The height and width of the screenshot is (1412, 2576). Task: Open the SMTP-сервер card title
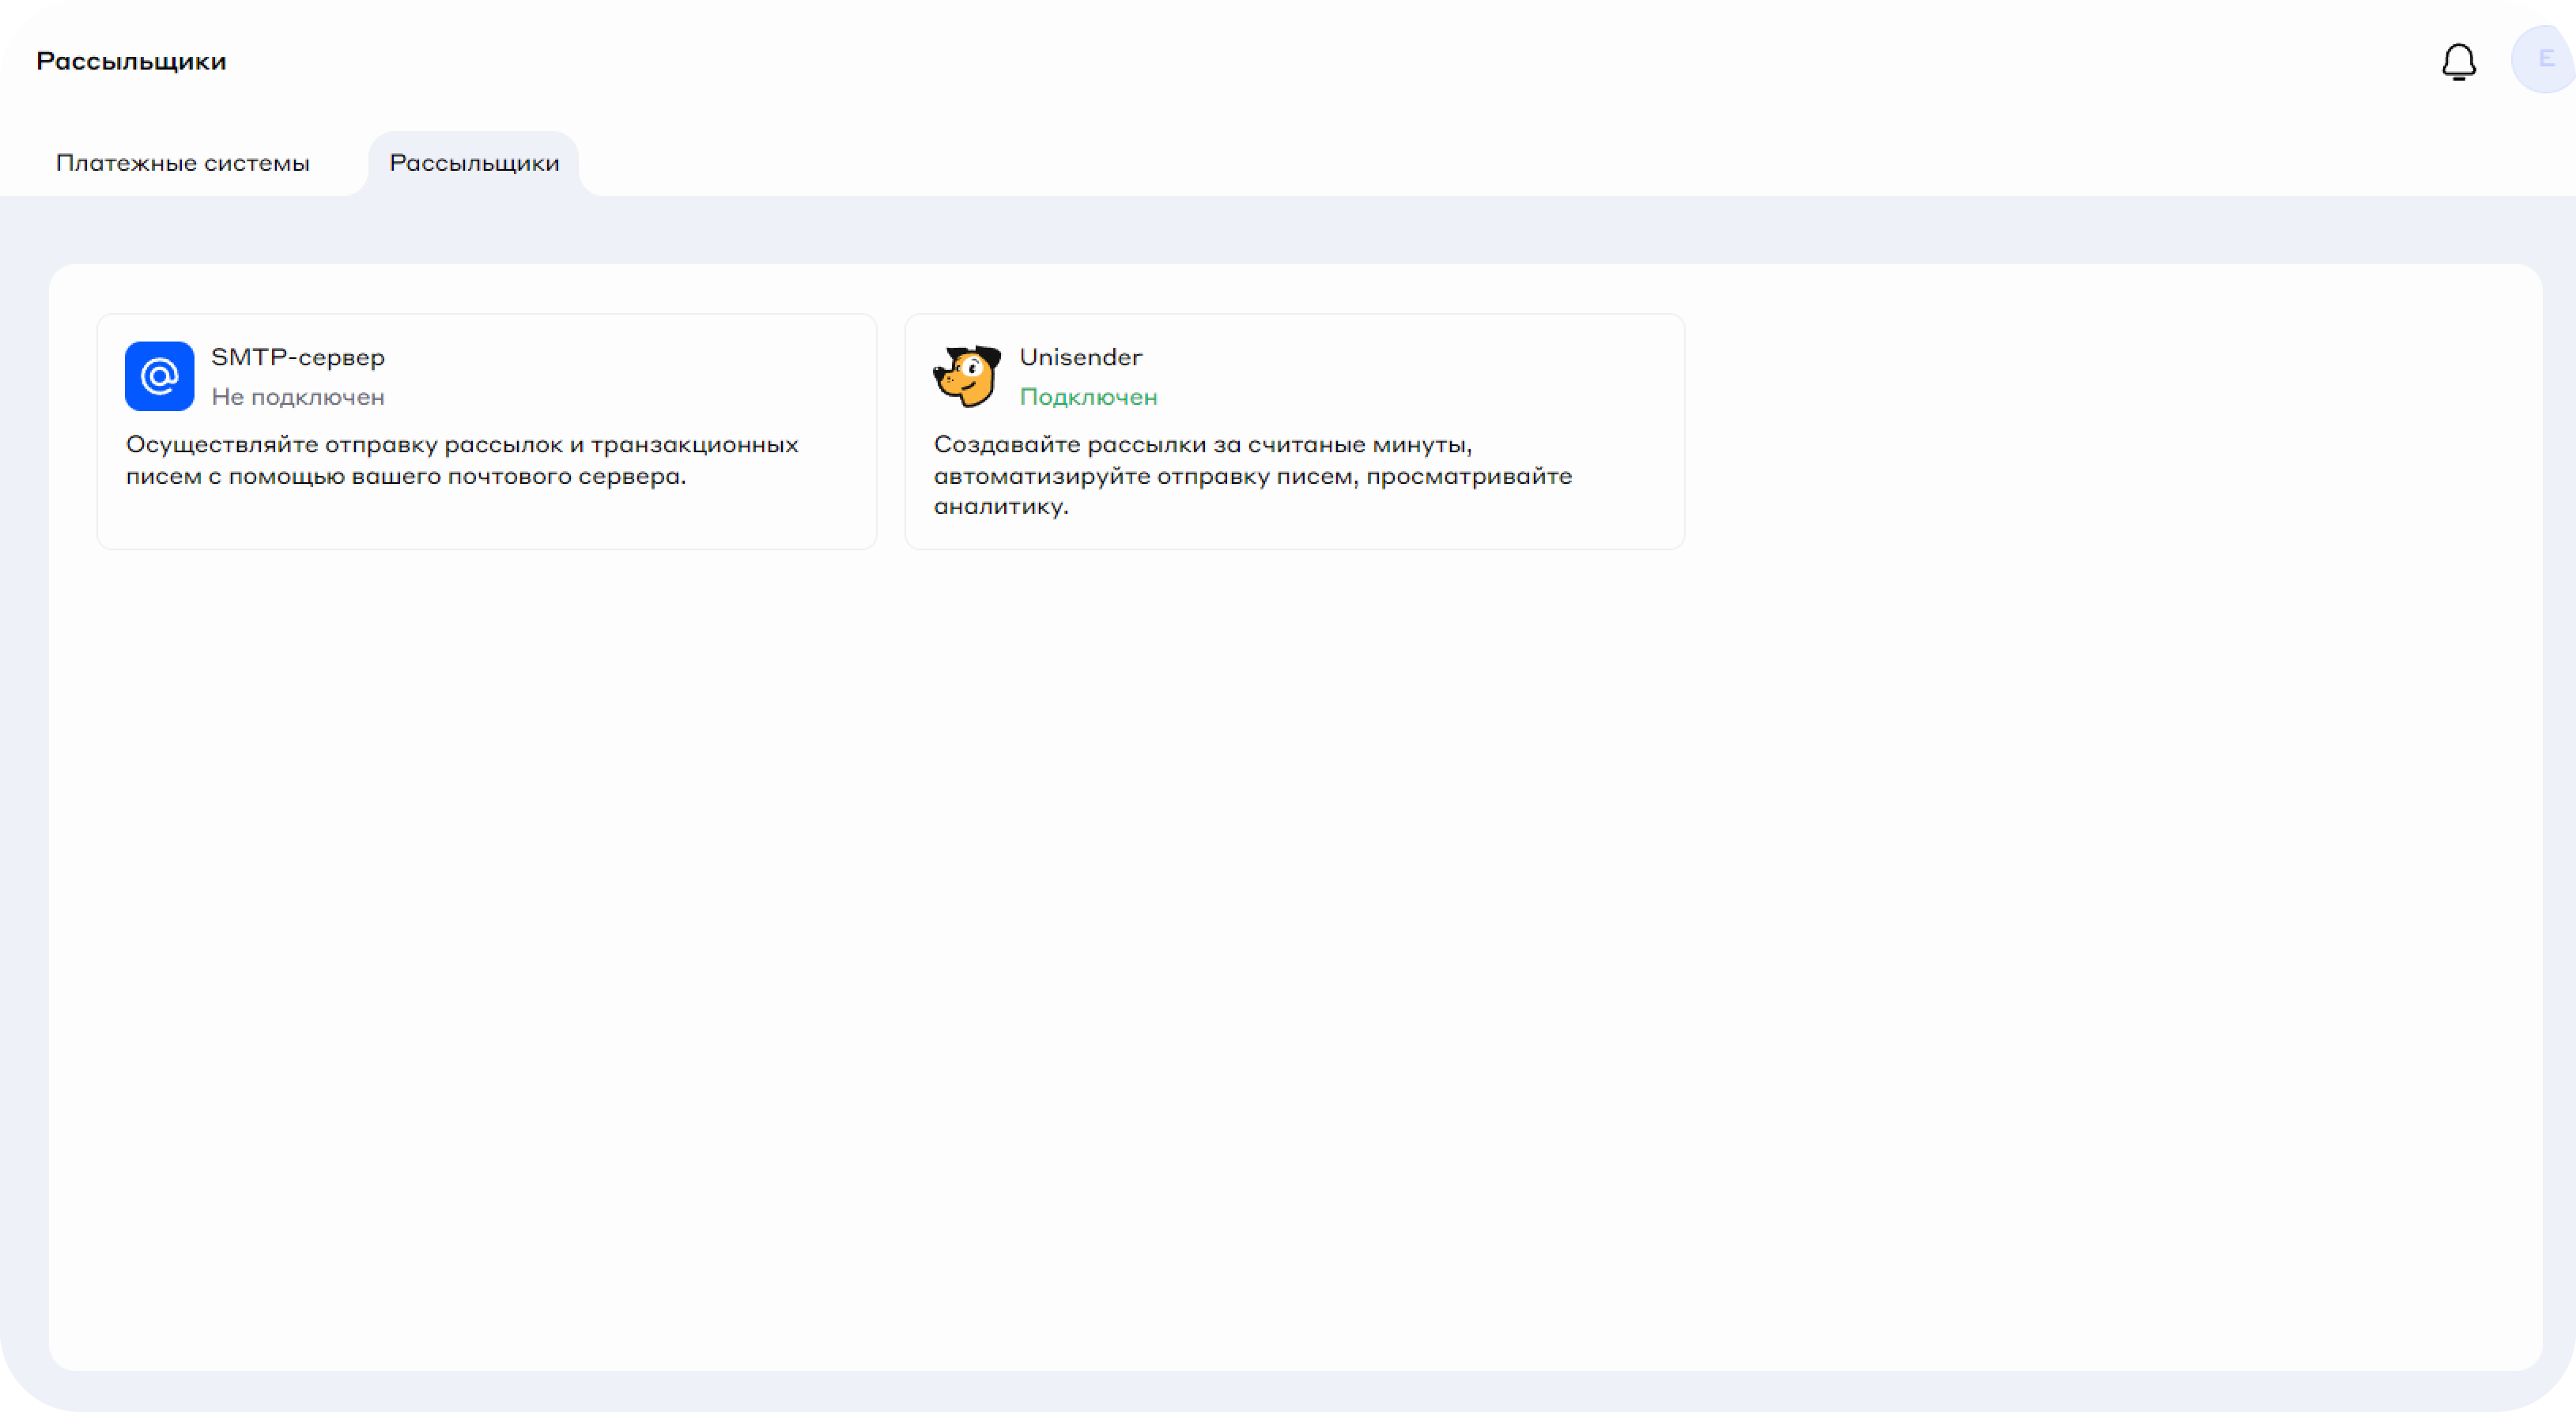[297, 357]
